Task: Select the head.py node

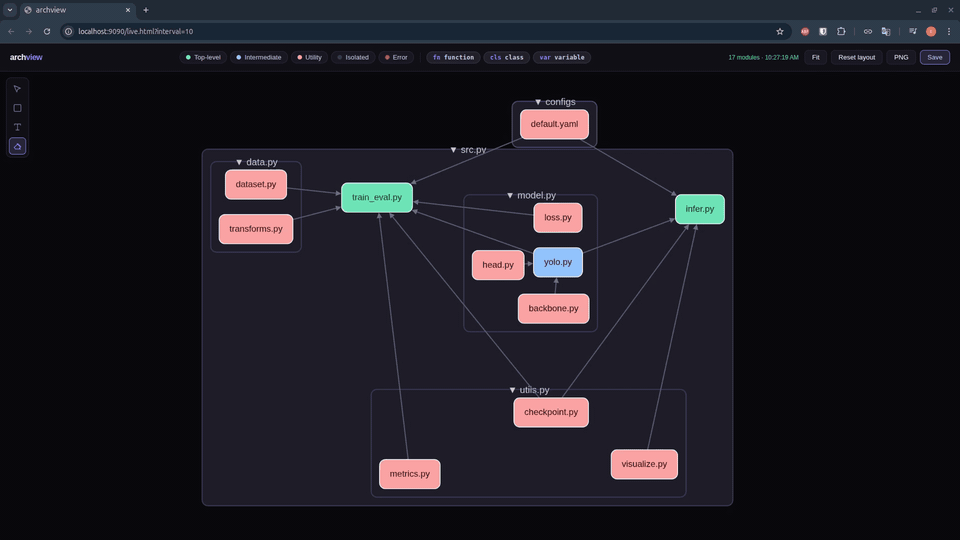Action: pos(498,265)
